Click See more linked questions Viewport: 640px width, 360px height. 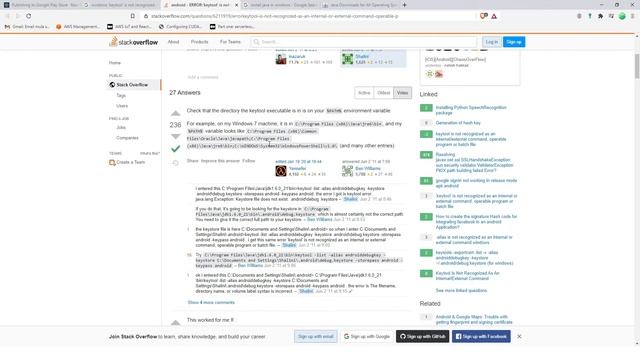pos(461,291)
